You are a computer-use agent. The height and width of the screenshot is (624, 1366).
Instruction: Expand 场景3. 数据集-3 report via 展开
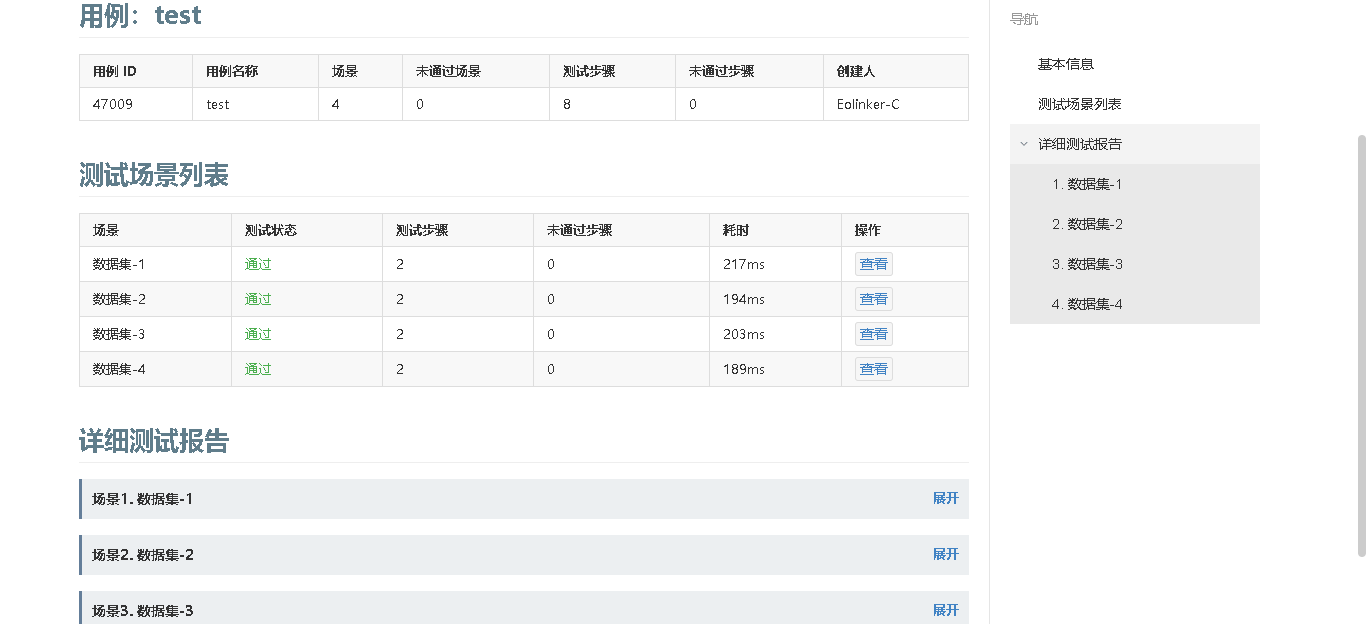[x=945, y=610]
